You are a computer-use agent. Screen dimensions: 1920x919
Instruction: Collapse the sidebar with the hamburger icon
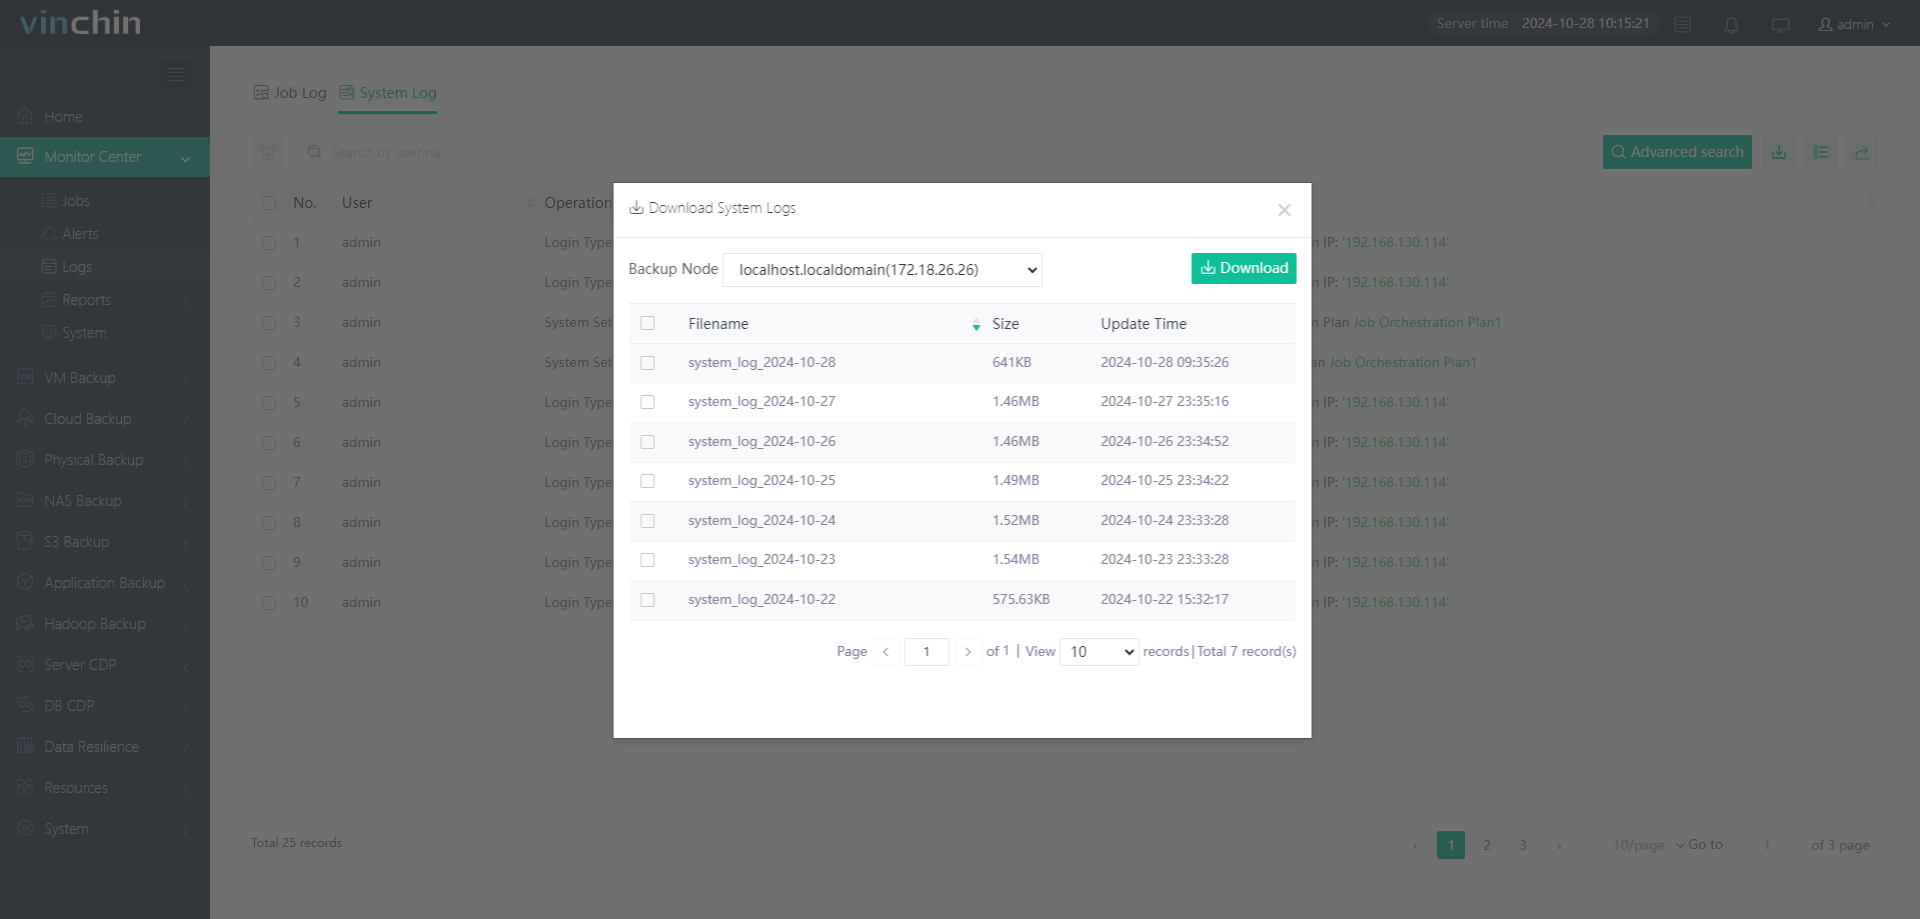point(176,75)
